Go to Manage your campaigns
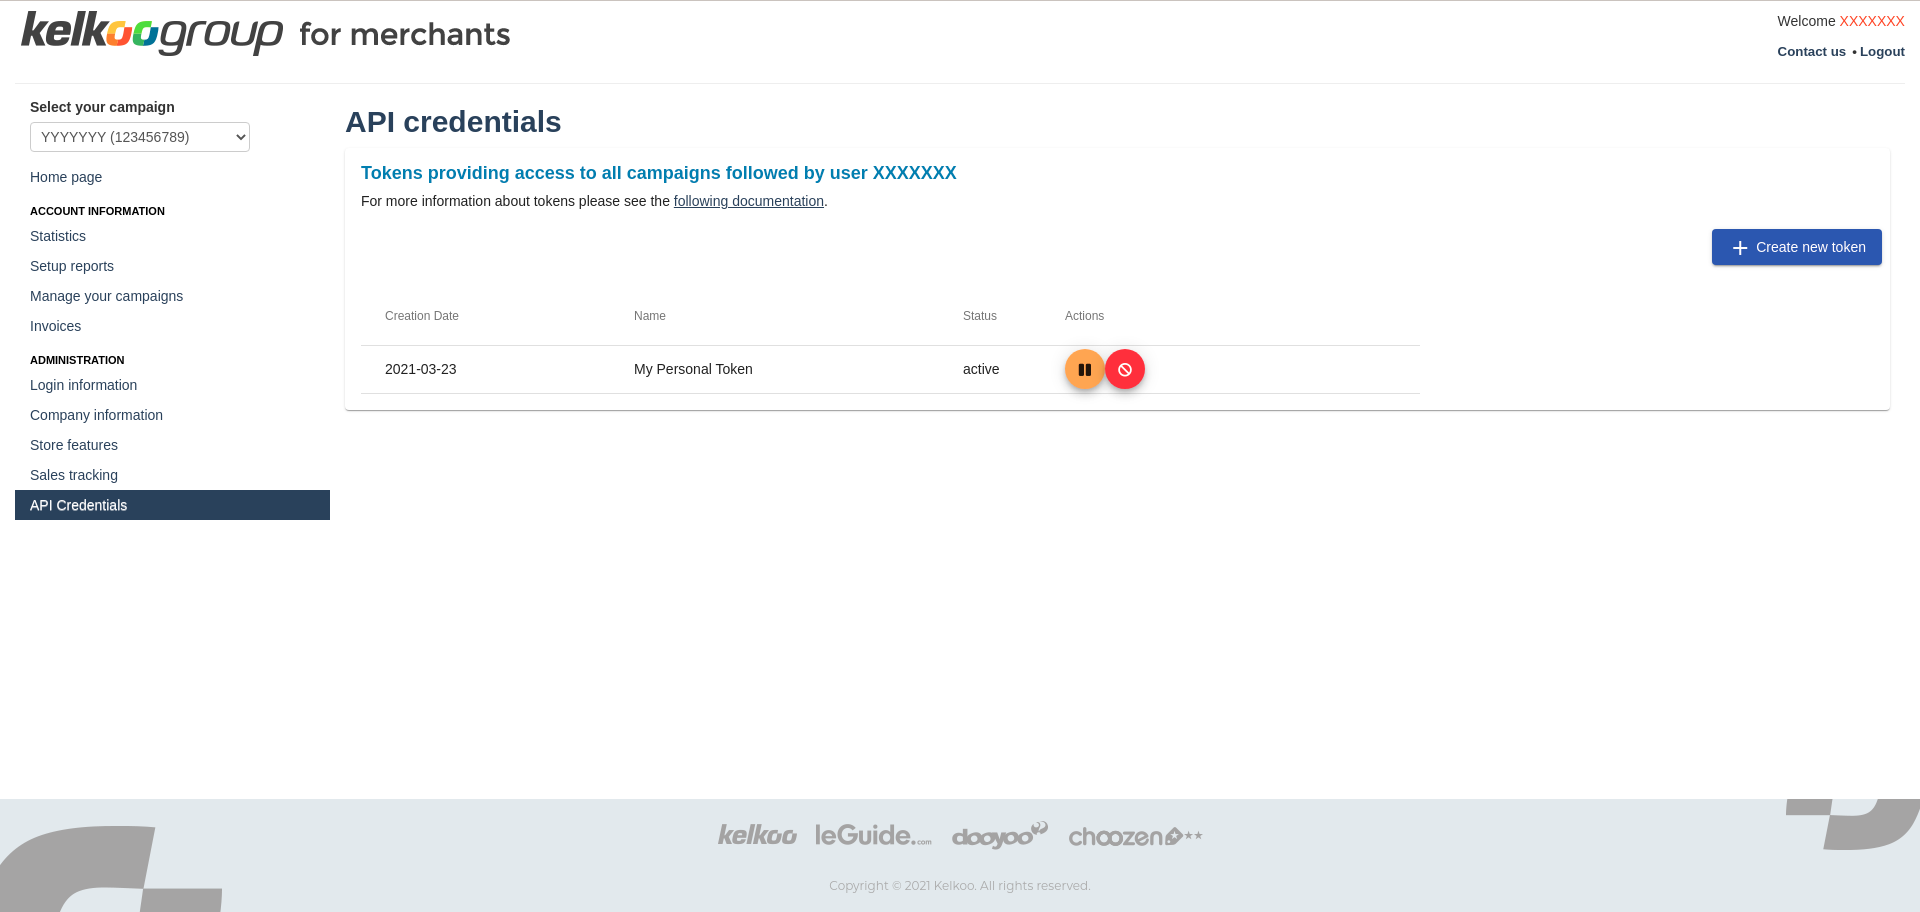 pyautogui.click(x=106, y=296)
